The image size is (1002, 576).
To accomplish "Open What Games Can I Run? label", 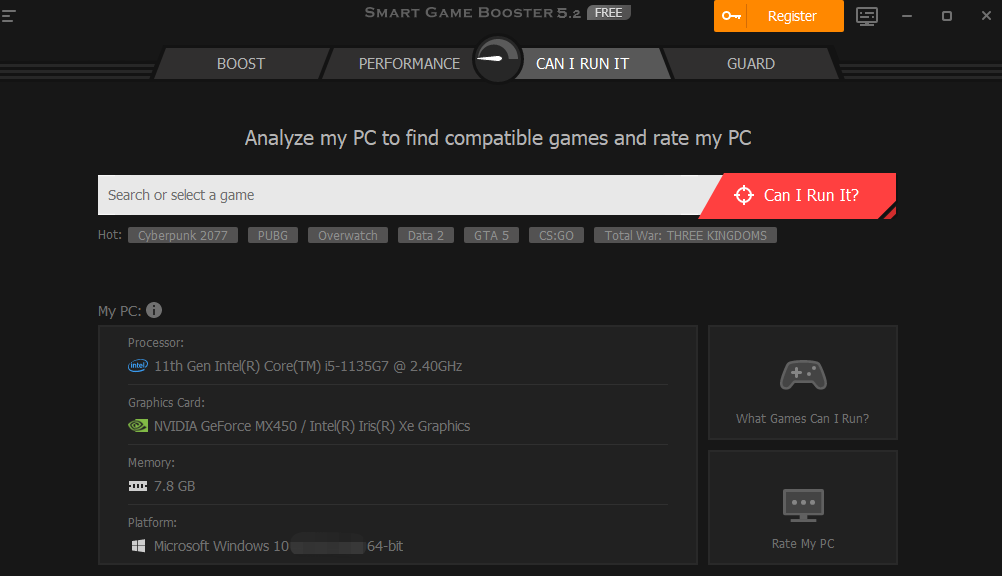I will coord(803,419).
